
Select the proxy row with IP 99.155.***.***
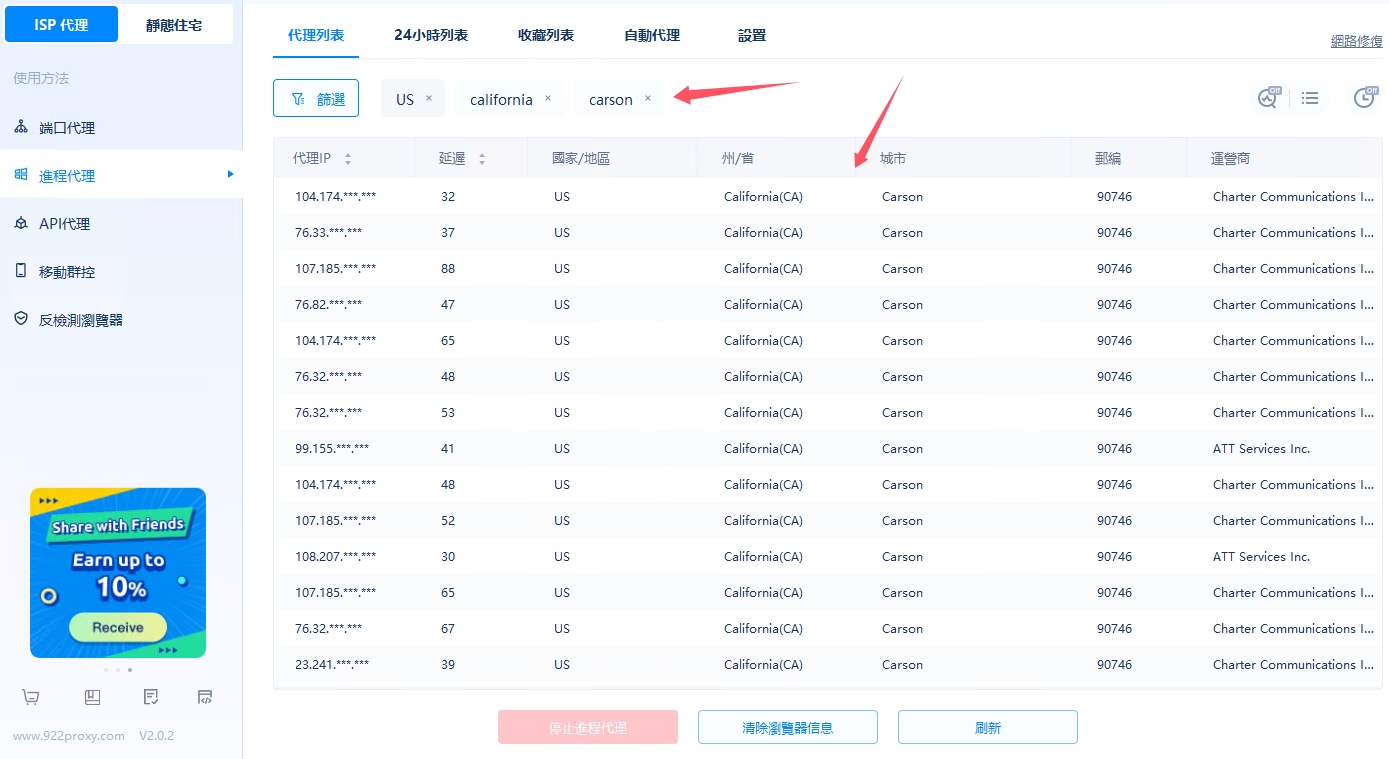click(x=332, y=449)
